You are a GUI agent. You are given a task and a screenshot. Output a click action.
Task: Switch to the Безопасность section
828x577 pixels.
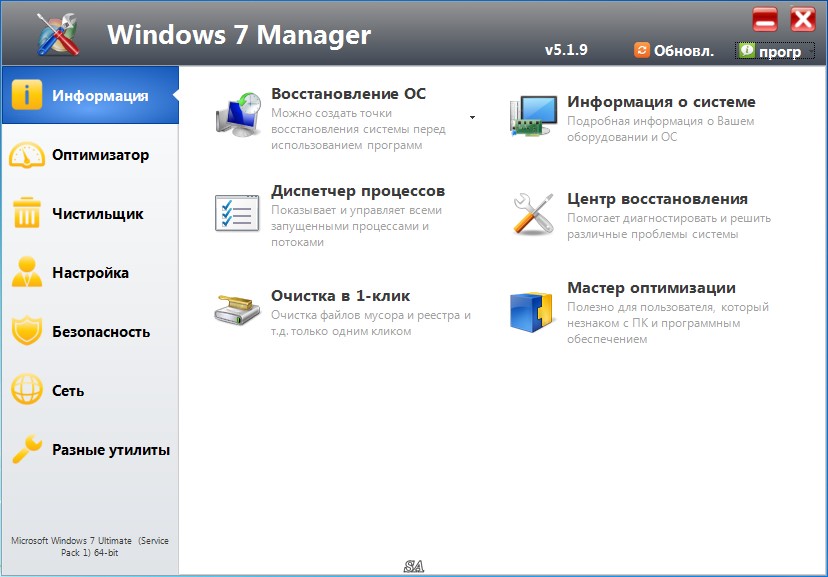pos(91,332)
